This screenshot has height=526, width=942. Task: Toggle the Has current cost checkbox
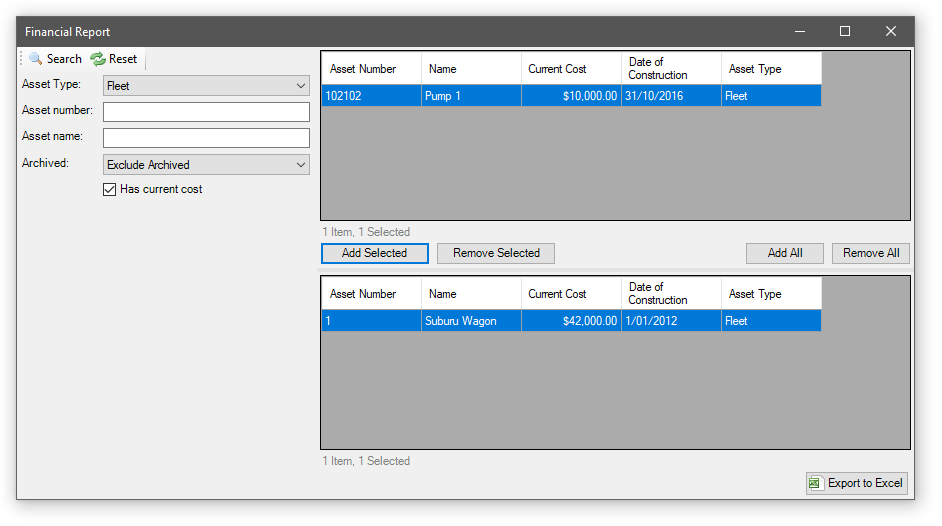110,189
